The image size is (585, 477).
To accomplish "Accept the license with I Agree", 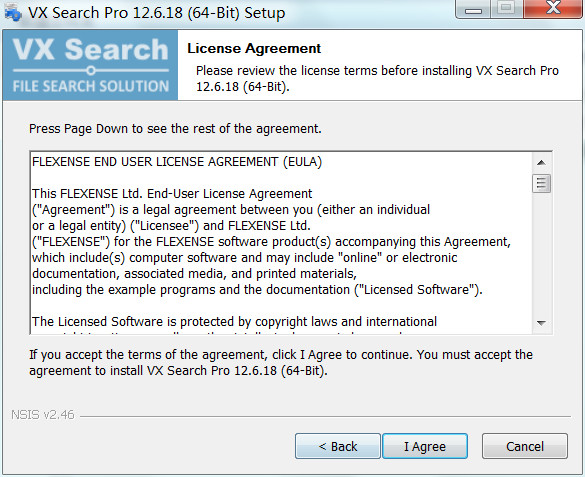I will tap(425, 446).
